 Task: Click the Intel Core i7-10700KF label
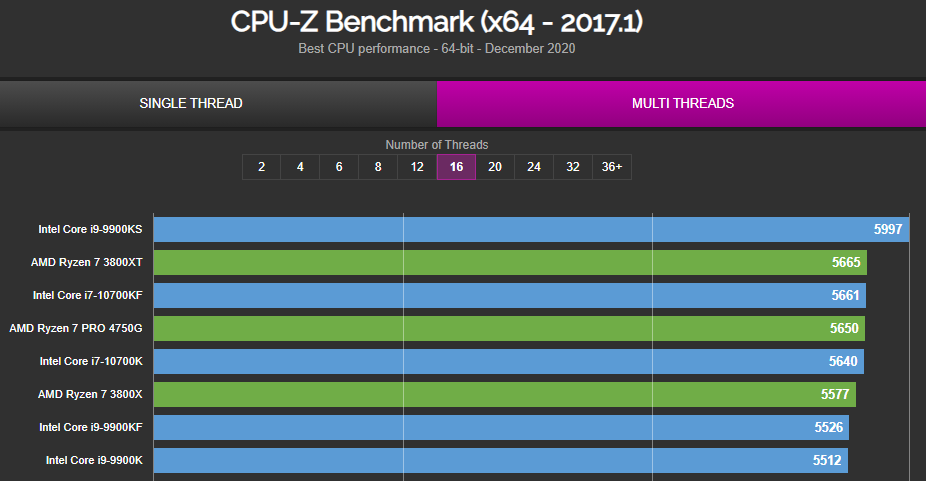pyautogui.click(x=87, y=295)
